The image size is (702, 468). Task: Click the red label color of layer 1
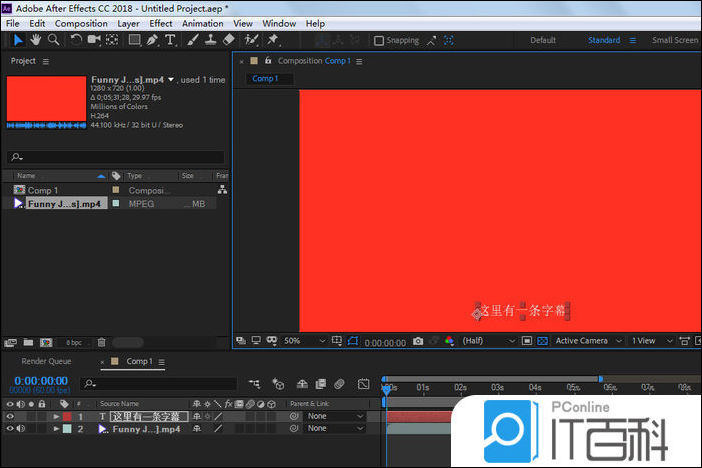pos(67,416)
